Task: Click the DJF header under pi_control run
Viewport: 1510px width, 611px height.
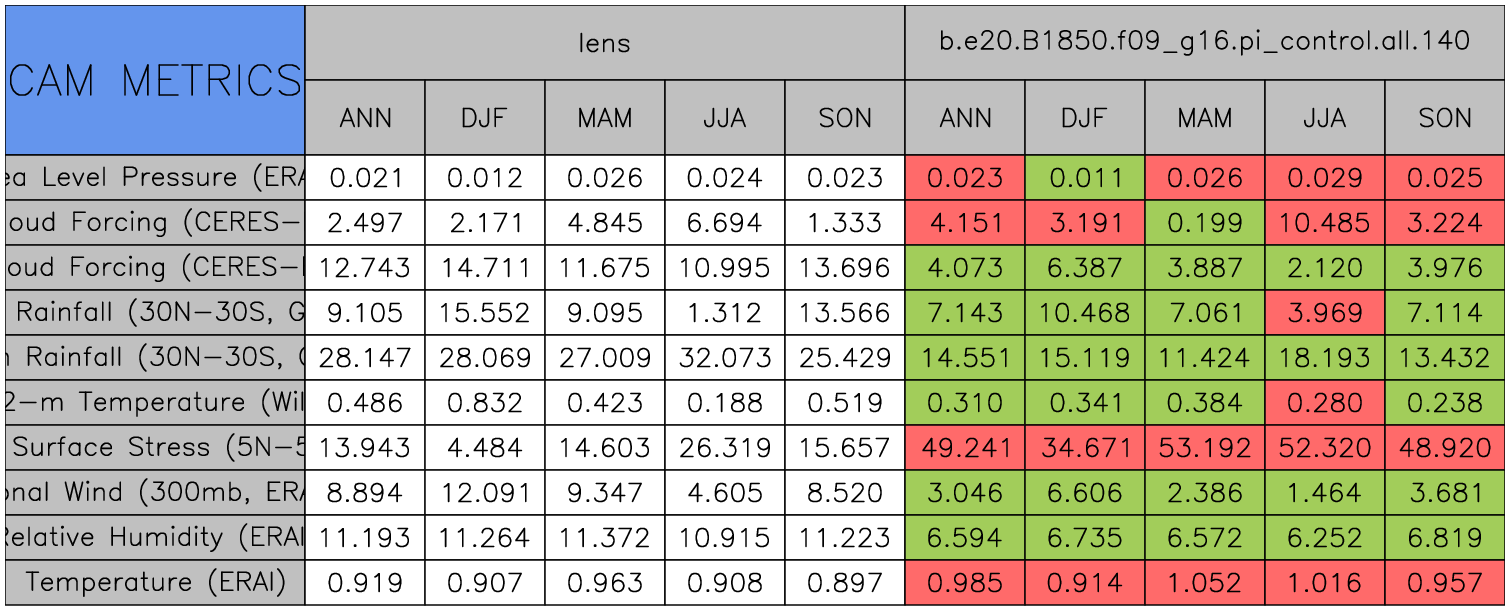Action: pyautogui.click(x=1084, y=118)
